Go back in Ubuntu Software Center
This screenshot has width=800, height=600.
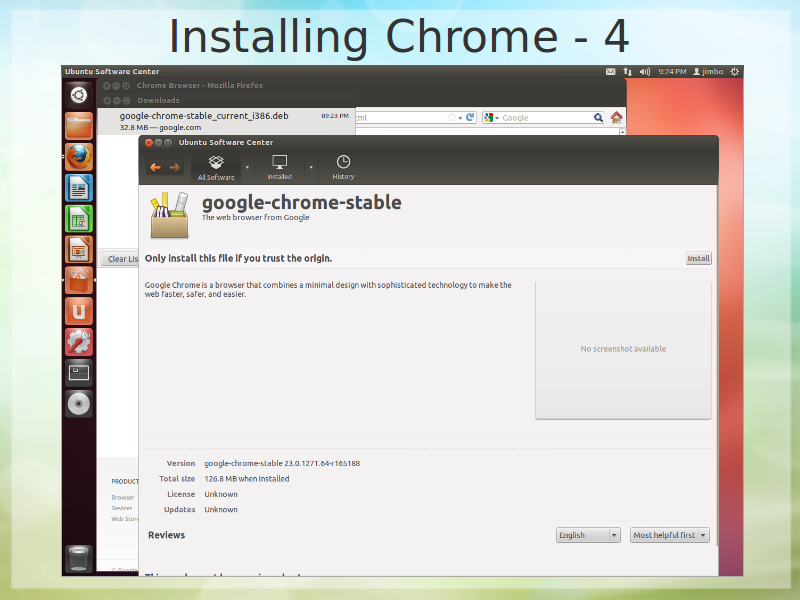(156, 167)
